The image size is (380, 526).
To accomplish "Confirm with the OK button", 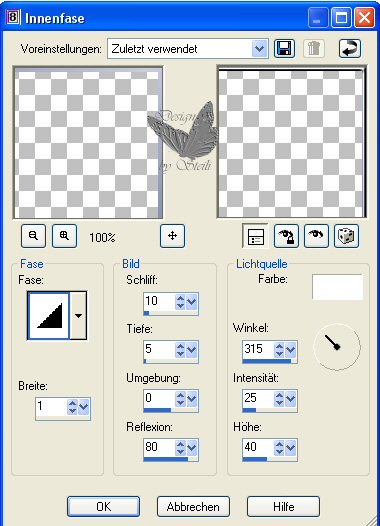I will pos(104,507).
